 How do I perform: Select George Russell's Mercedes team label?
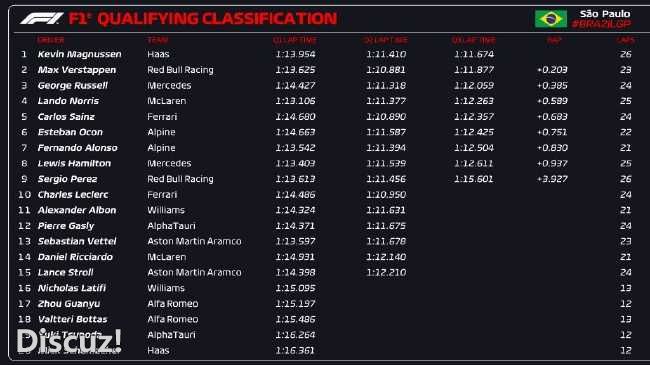click(x=169, y=85)
